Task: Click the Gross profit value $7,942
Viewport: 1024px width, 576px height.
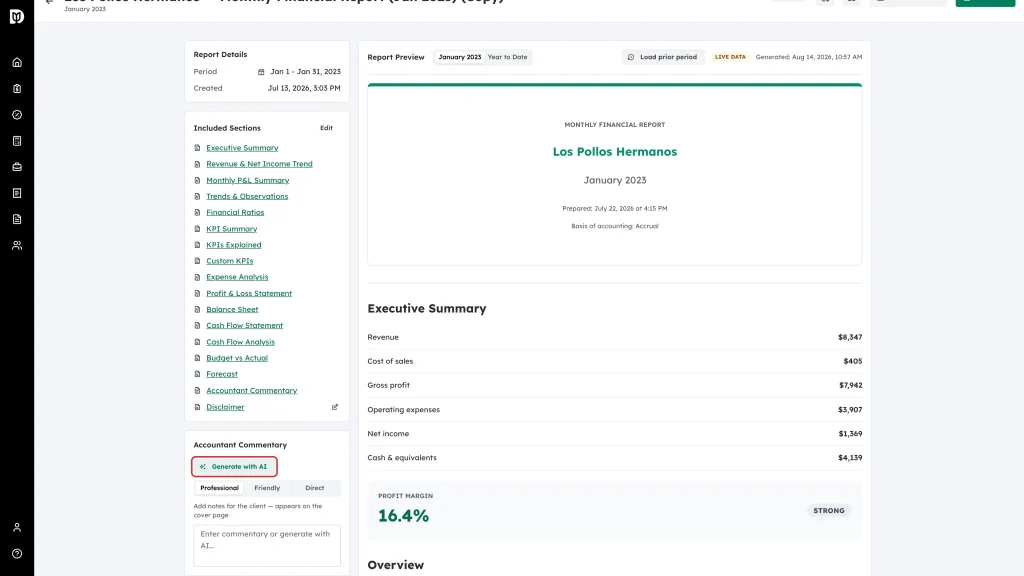Action: (x=850, y=385)
